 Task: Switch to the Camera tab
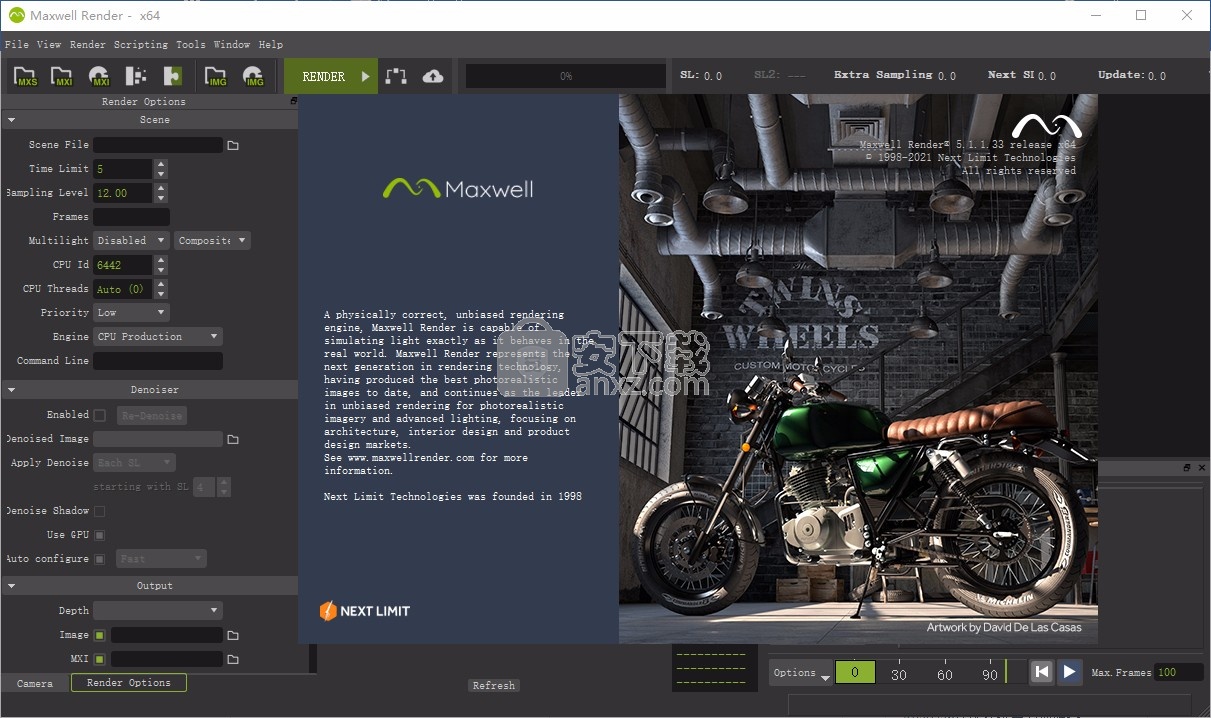[x=35, y=683]
